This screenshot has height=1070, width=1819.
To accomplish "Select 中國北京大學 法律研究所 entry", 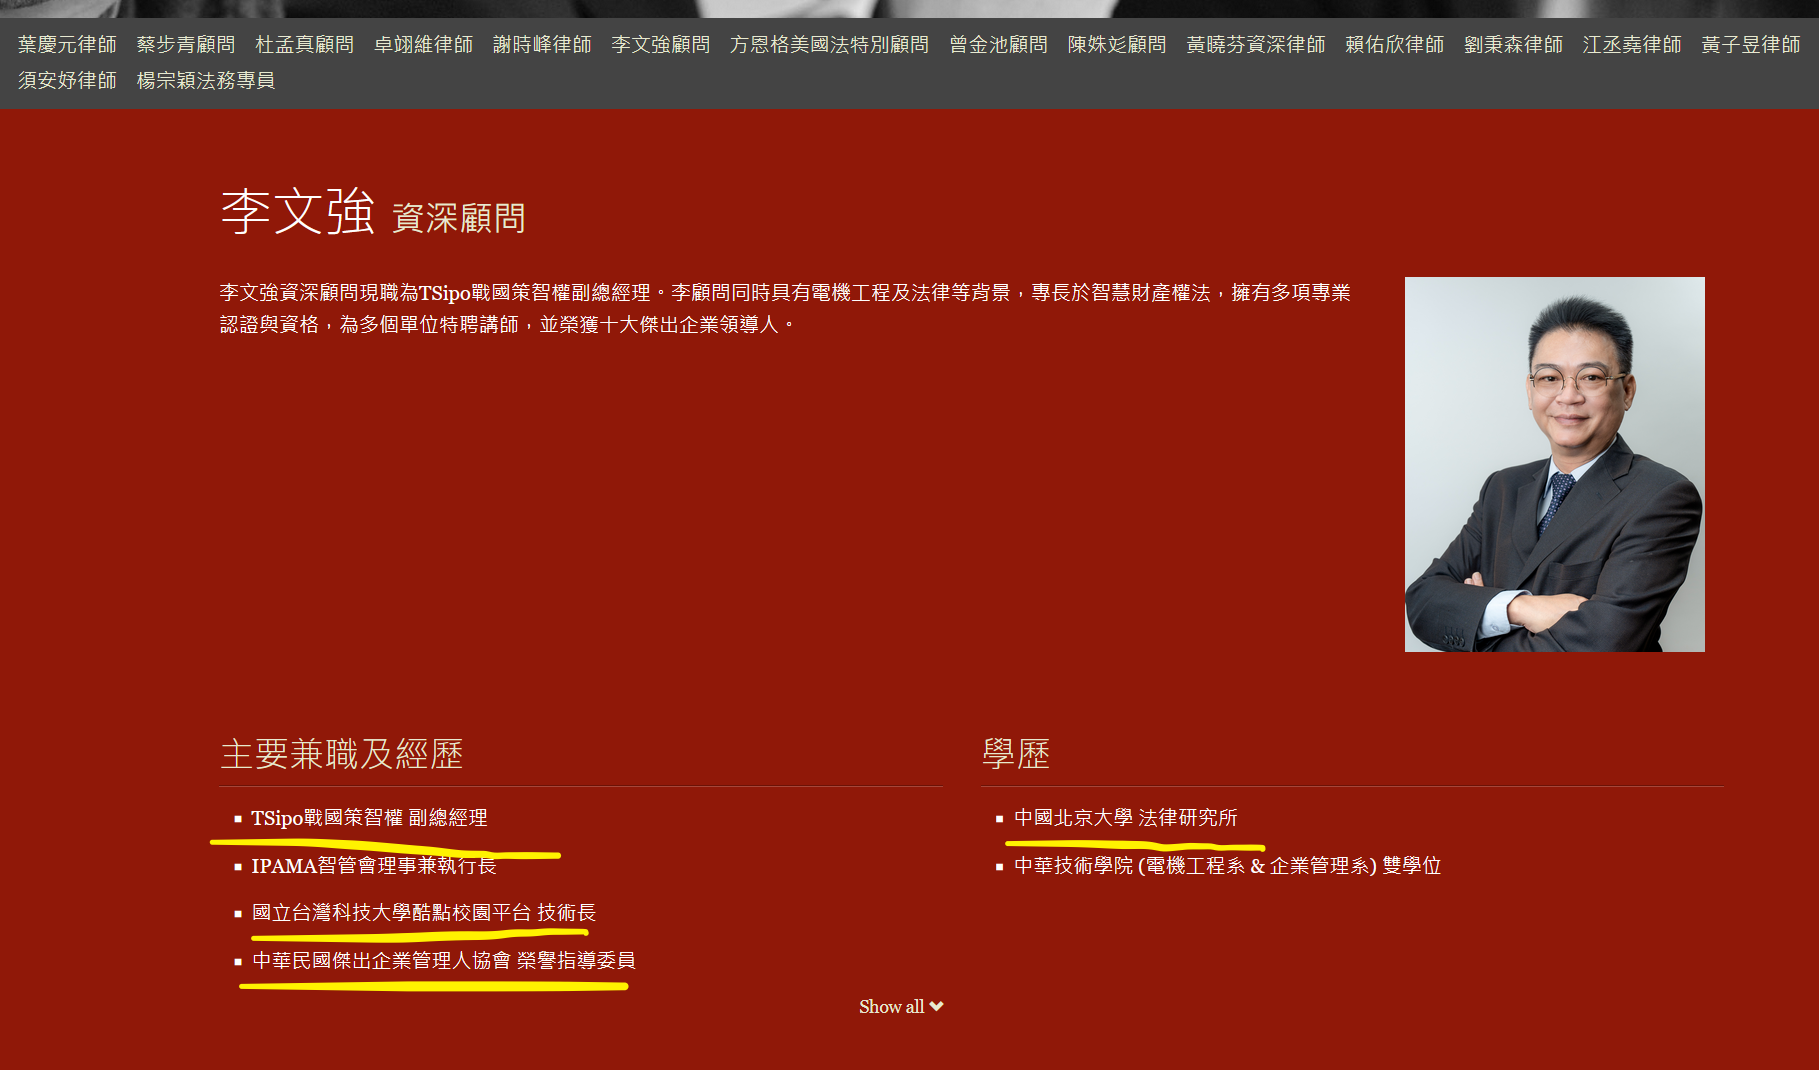I will click(1126, 818).
